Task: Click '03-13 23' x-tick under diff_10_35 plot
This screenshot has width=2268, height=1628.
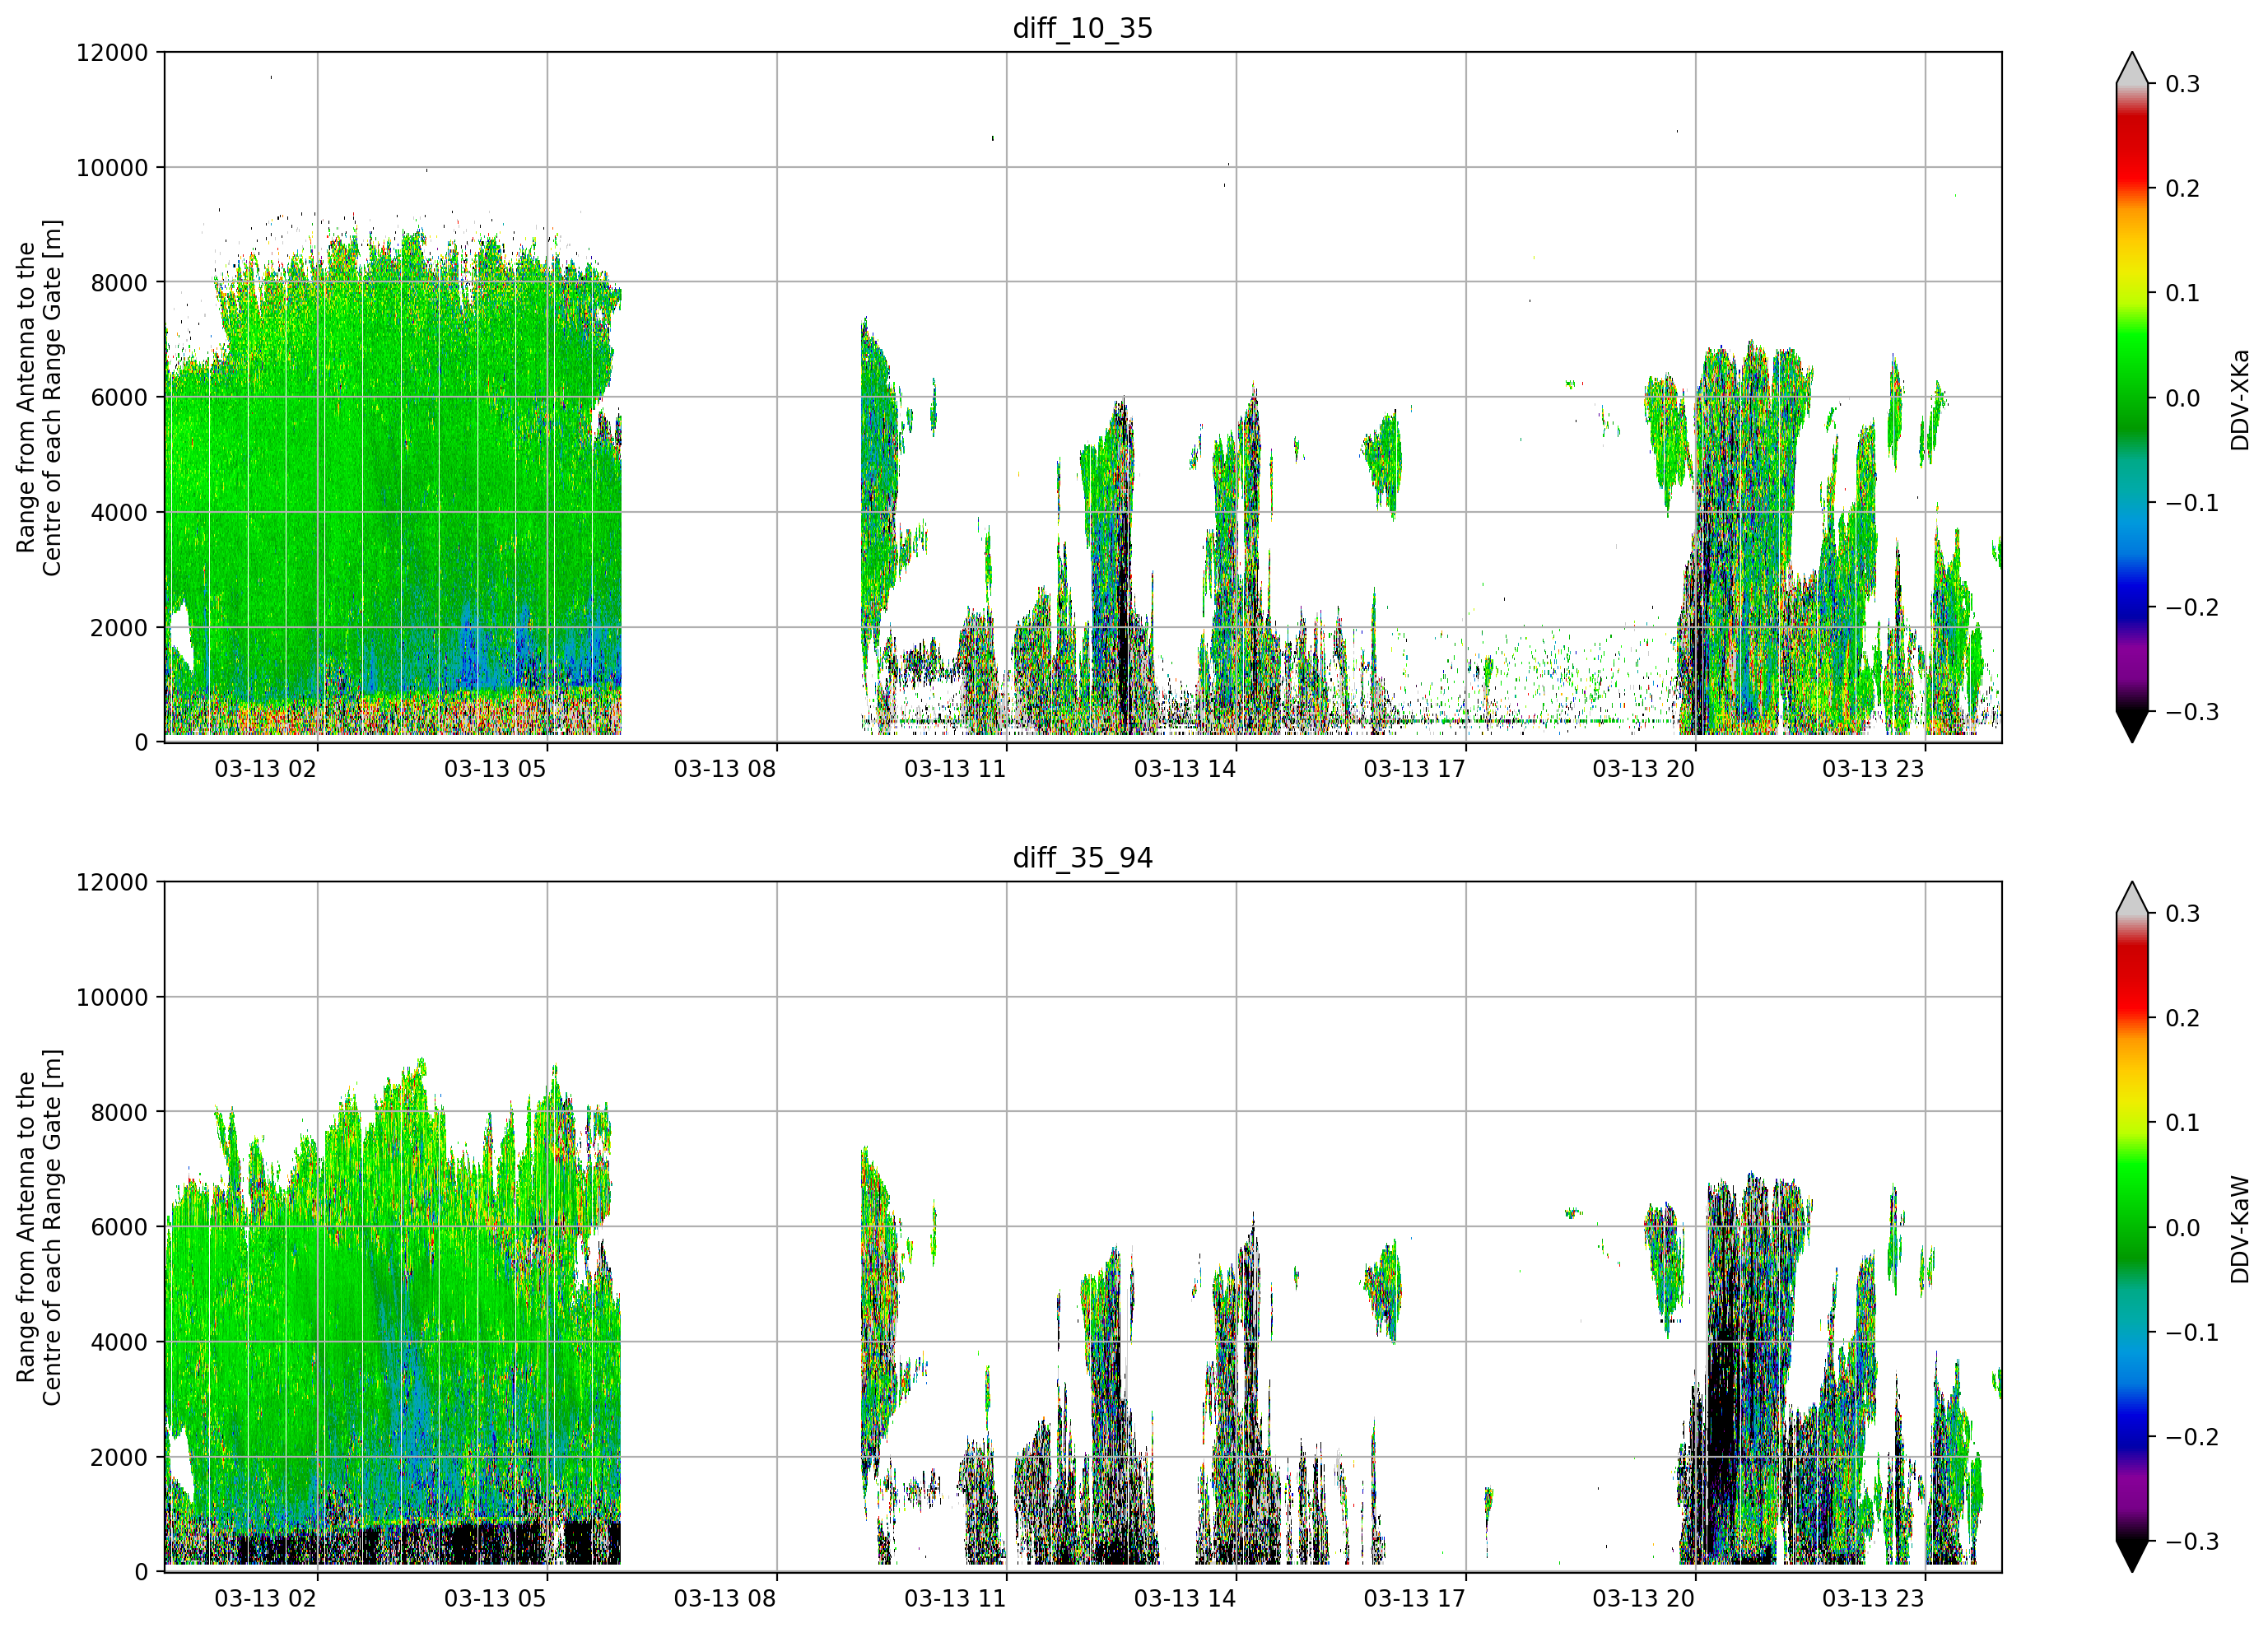Action: (1873, 769)
